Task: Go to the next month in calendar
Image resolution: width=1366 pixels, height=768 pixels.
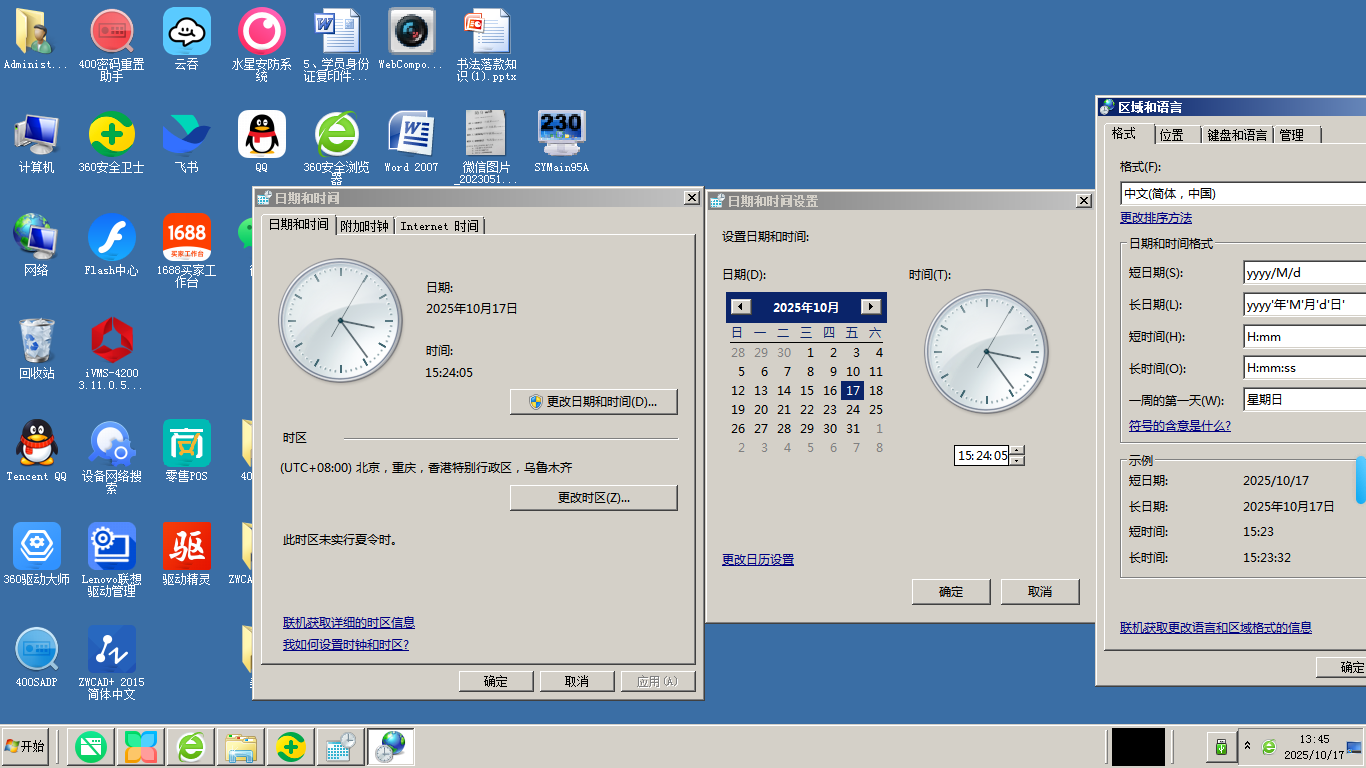Action: pyautogui.click(x=871, y=307)
